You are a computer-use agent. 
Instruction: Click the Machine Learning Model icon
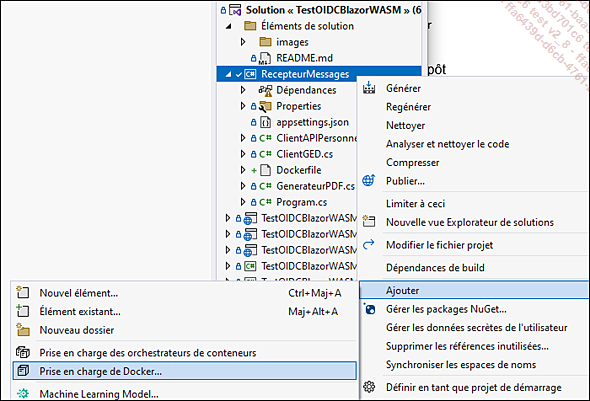(x=23, y=393)
